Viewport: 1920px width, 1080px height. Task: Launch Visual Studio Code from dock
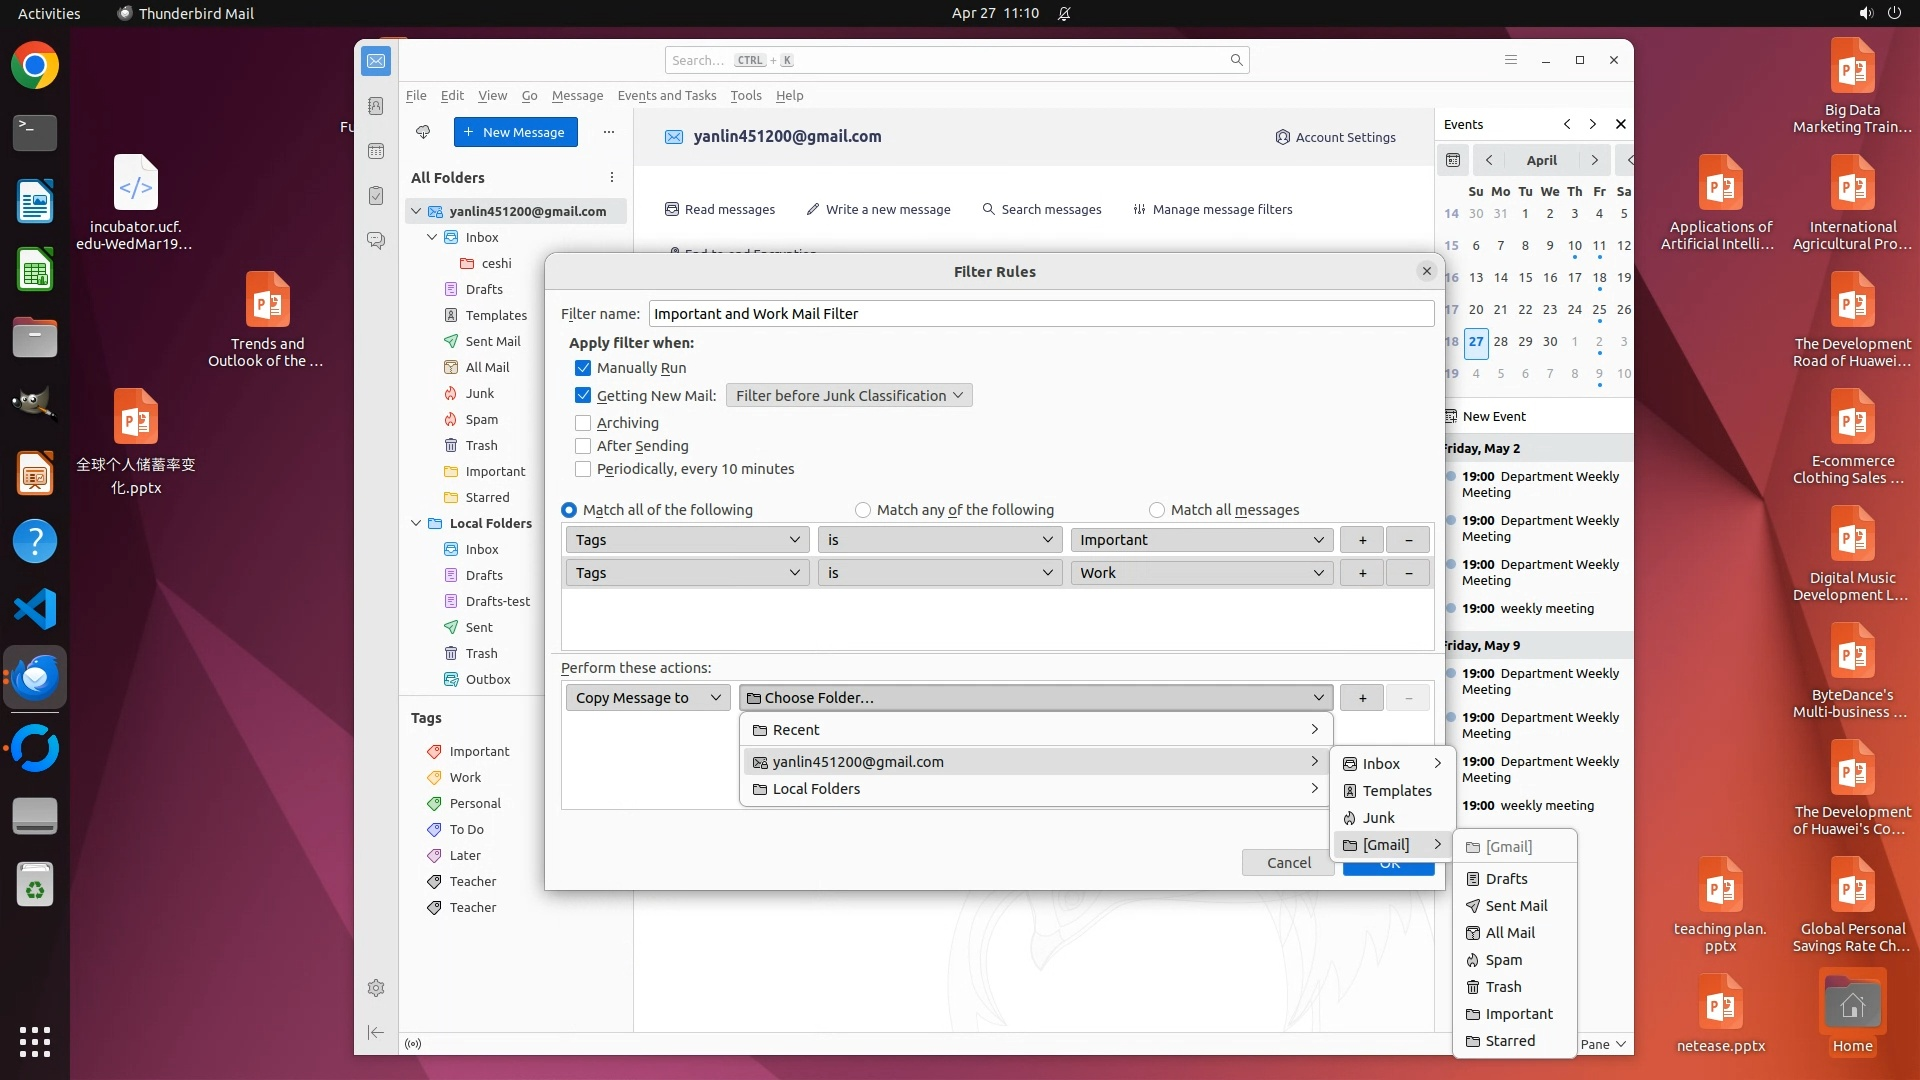[35, 609]
